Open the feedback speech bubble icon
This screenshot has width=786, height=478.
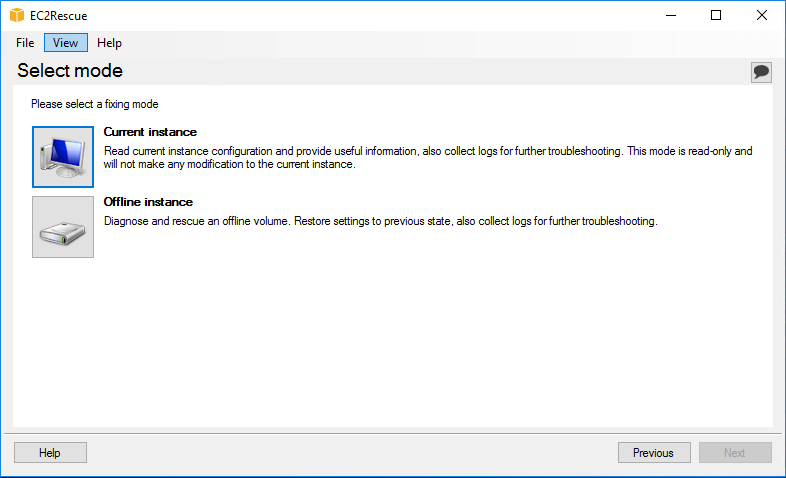[761, 72]
